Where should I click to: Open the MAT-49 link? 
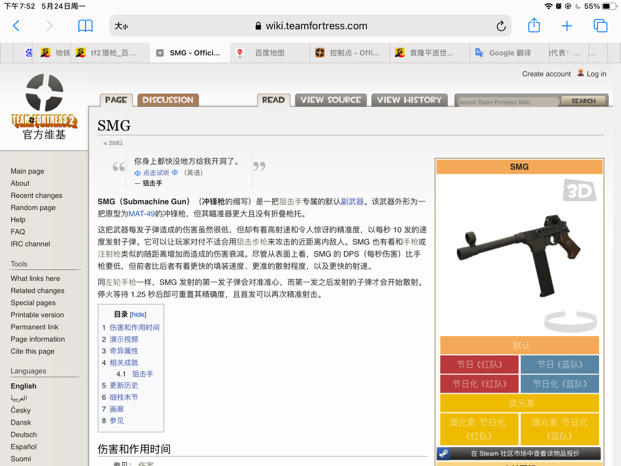(x=141, y=214)
